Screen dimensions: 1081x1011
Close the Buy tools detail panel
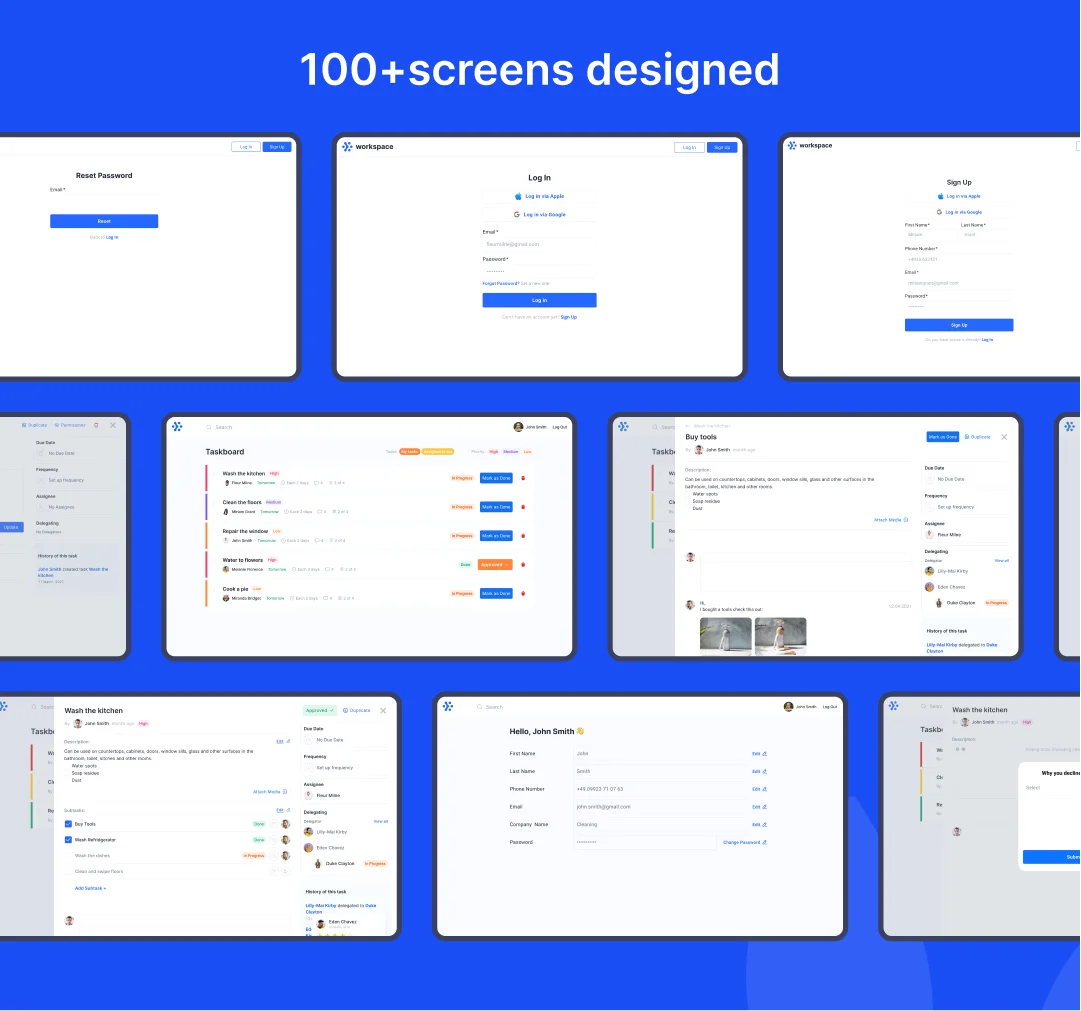(1004, 437)
